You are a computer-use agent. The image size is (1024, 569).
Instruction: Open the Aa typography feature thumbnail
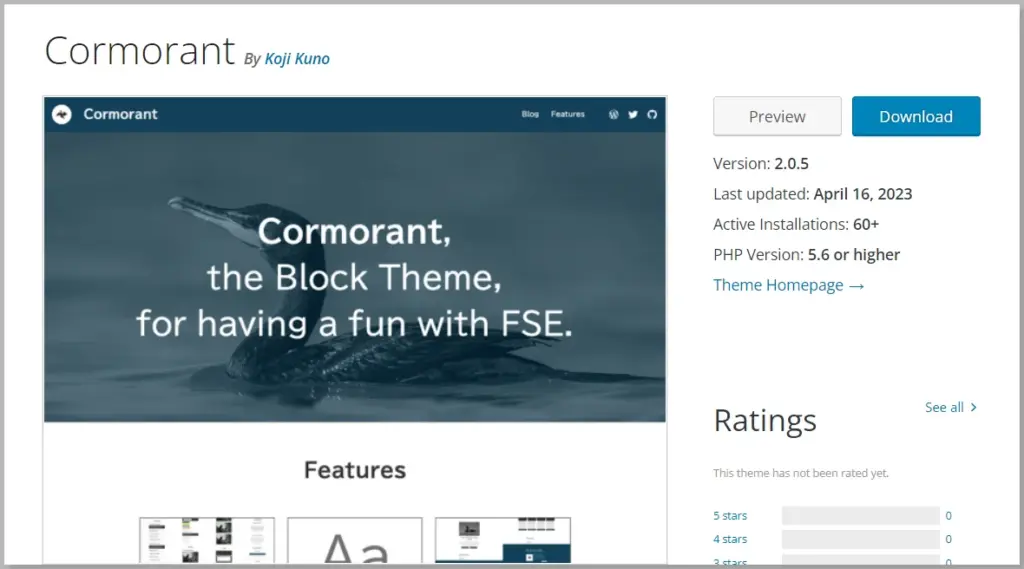pyautogui.click(x=355, y=540)
